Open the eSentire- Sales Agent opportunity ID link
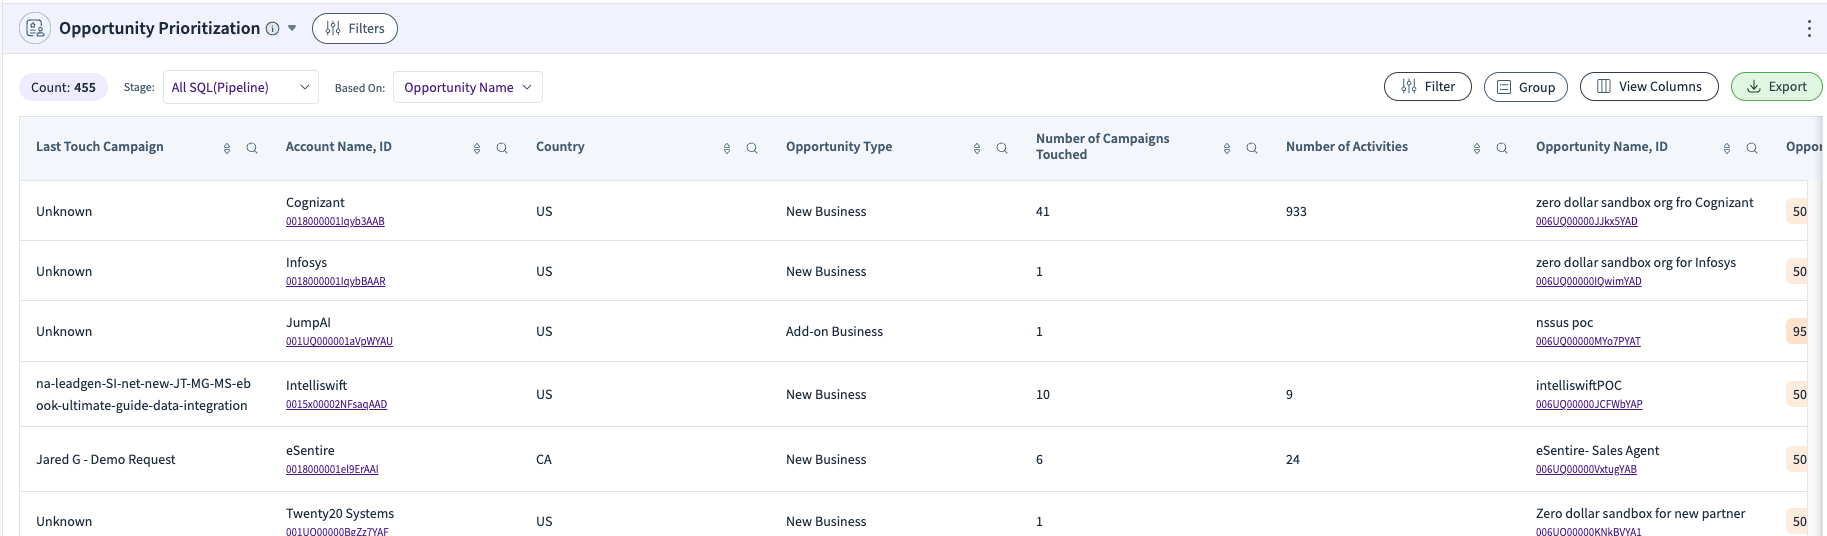 (x=1586, y=470)
